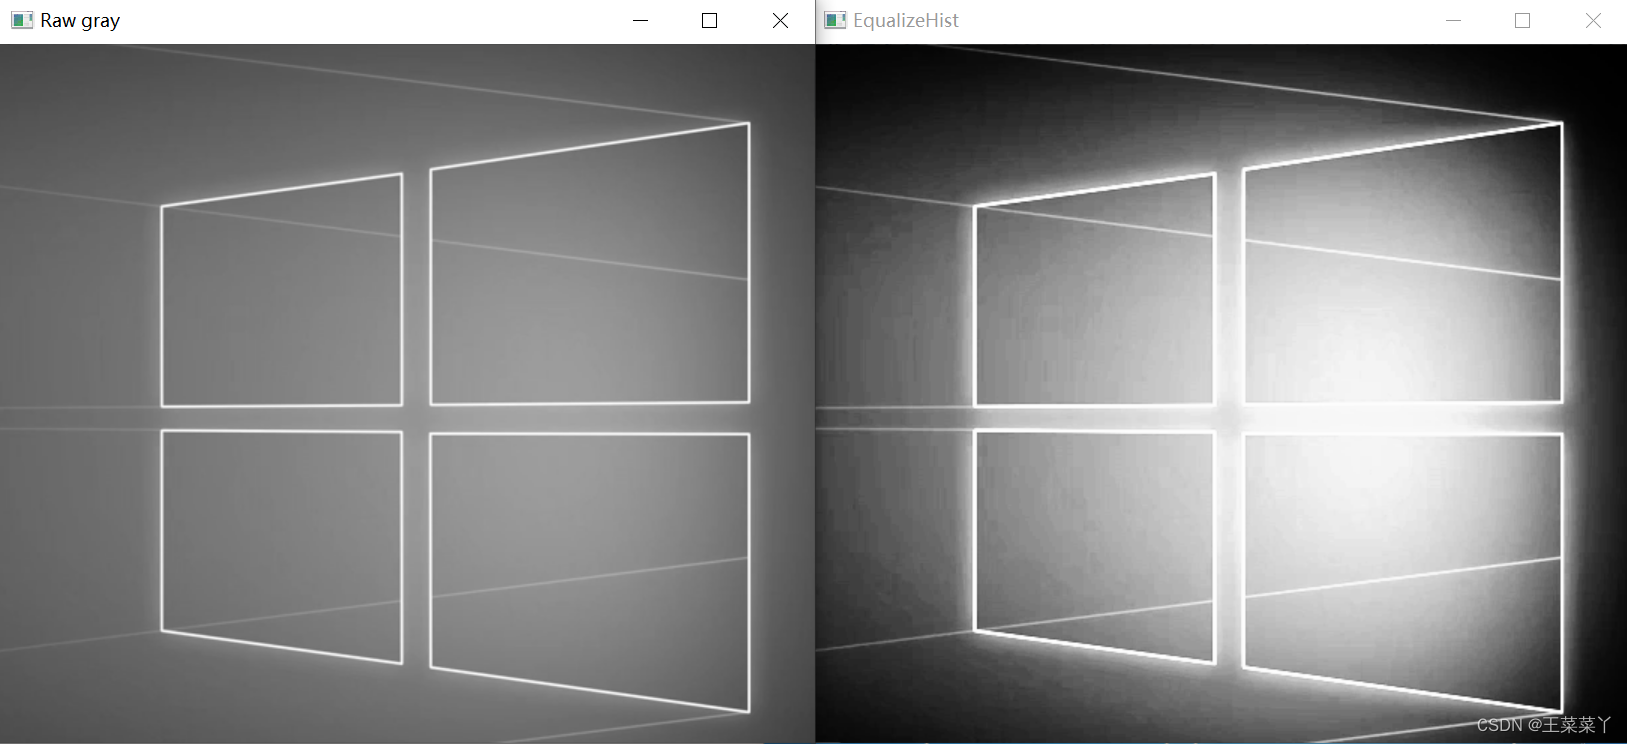Click the Raw gray grayscale image
The image size is (1627, 744).
point(407,393)
